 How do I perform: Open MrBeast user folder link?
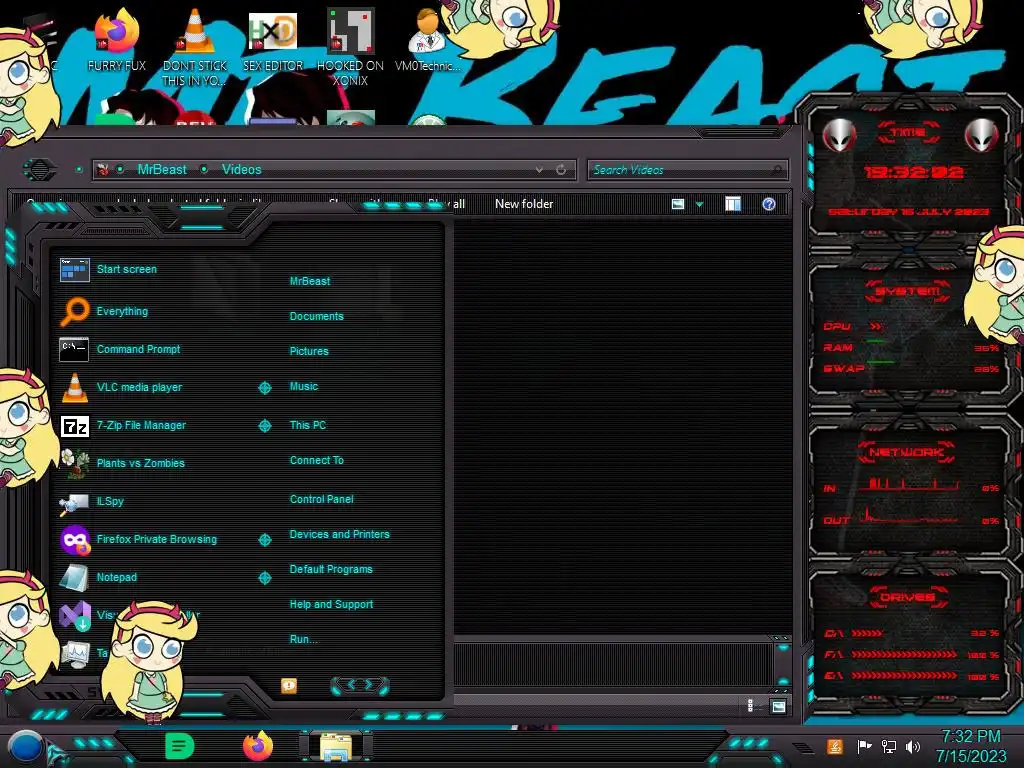[310, 281]
